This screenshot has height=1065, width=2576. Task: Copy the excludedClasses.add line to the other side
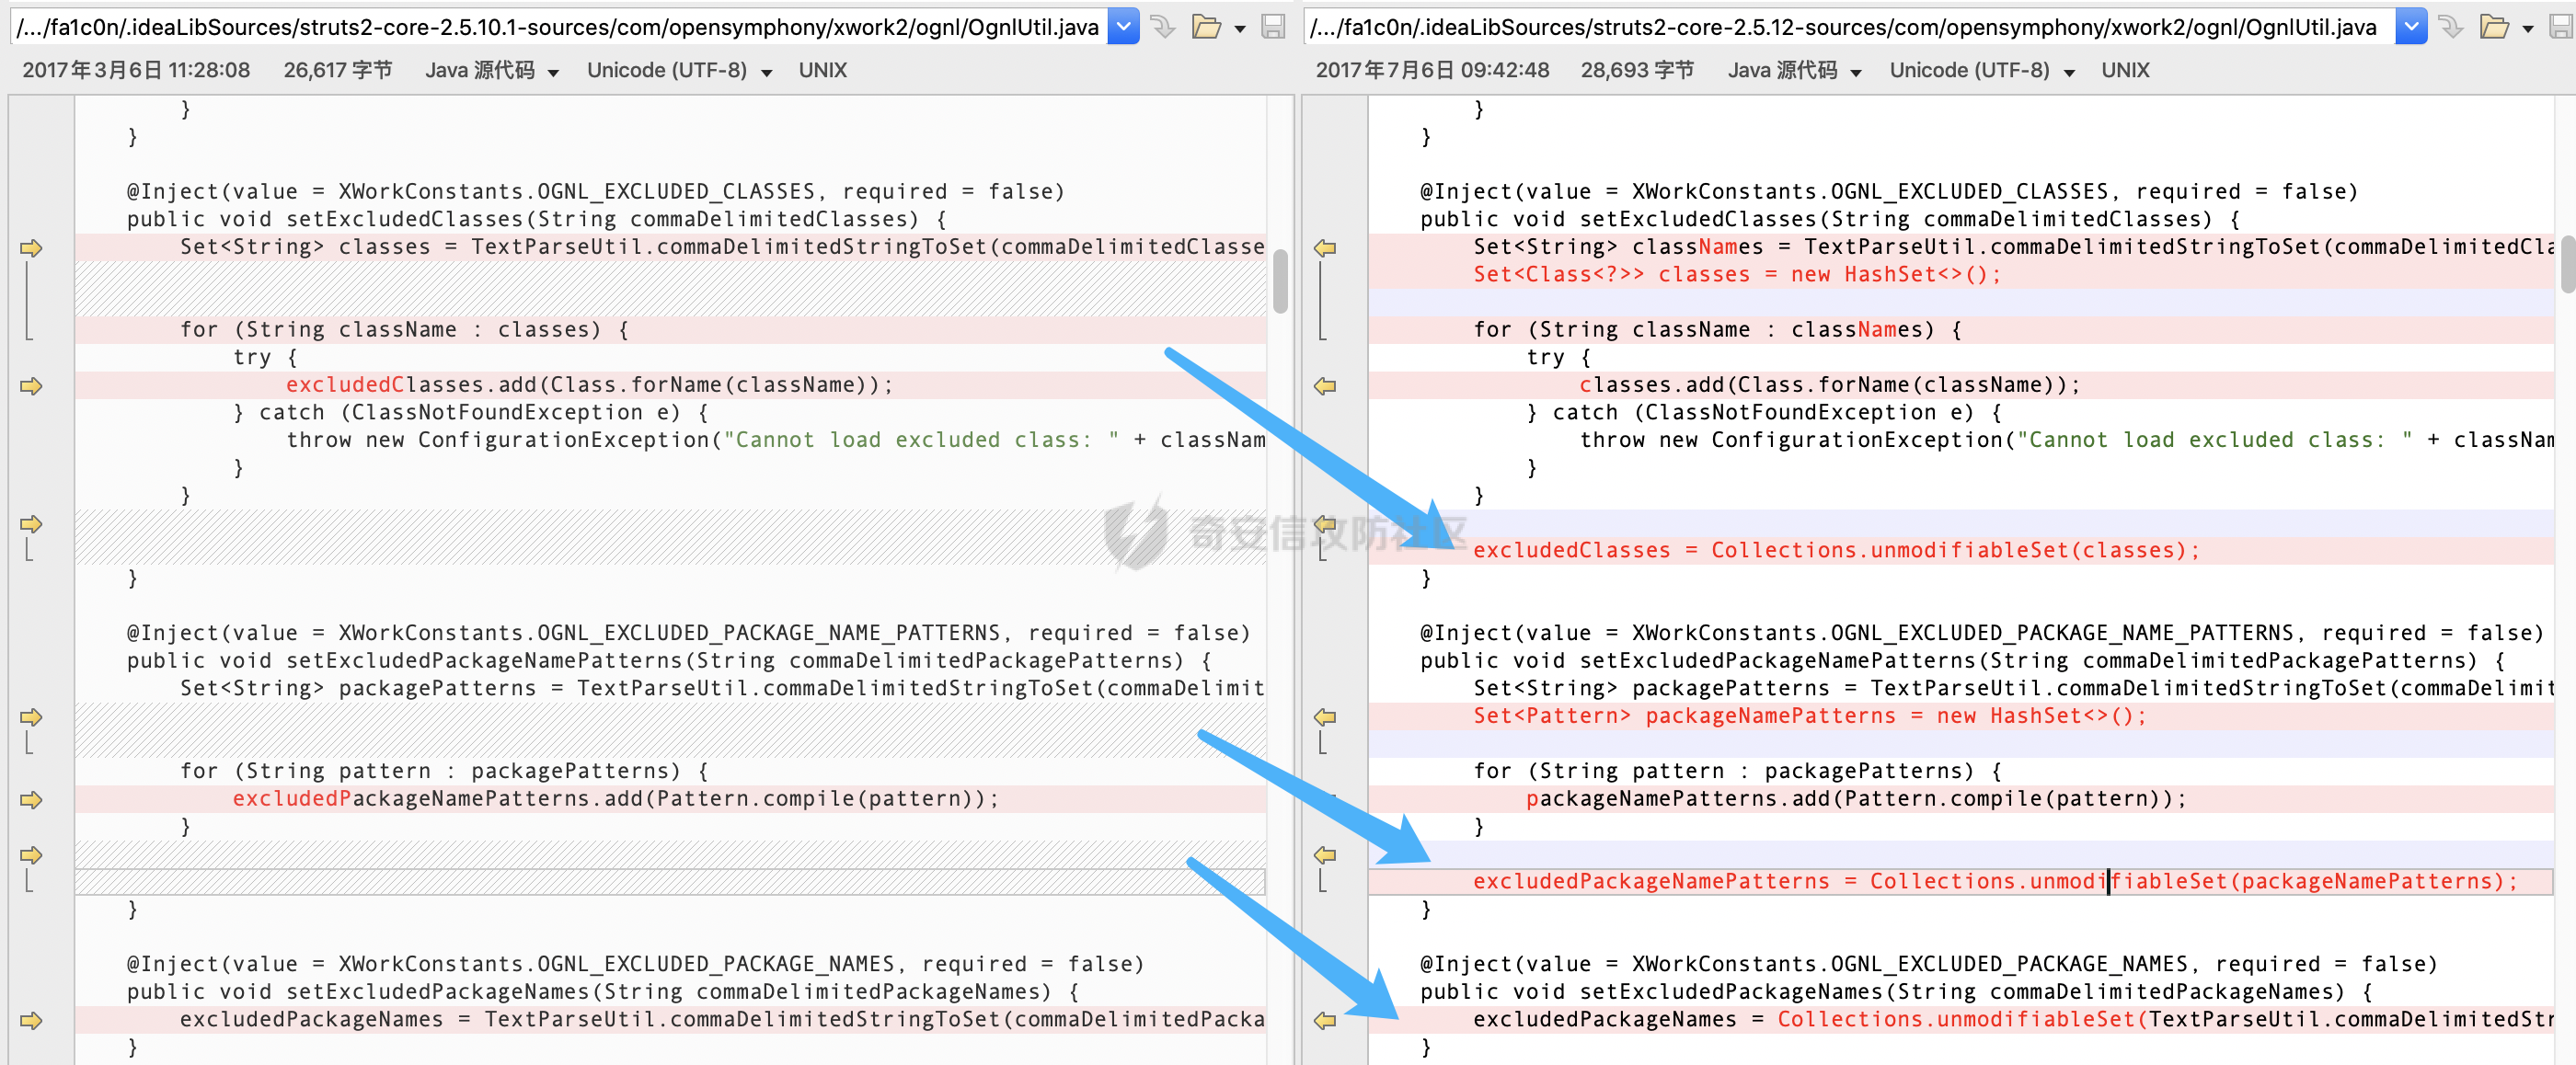31,386
